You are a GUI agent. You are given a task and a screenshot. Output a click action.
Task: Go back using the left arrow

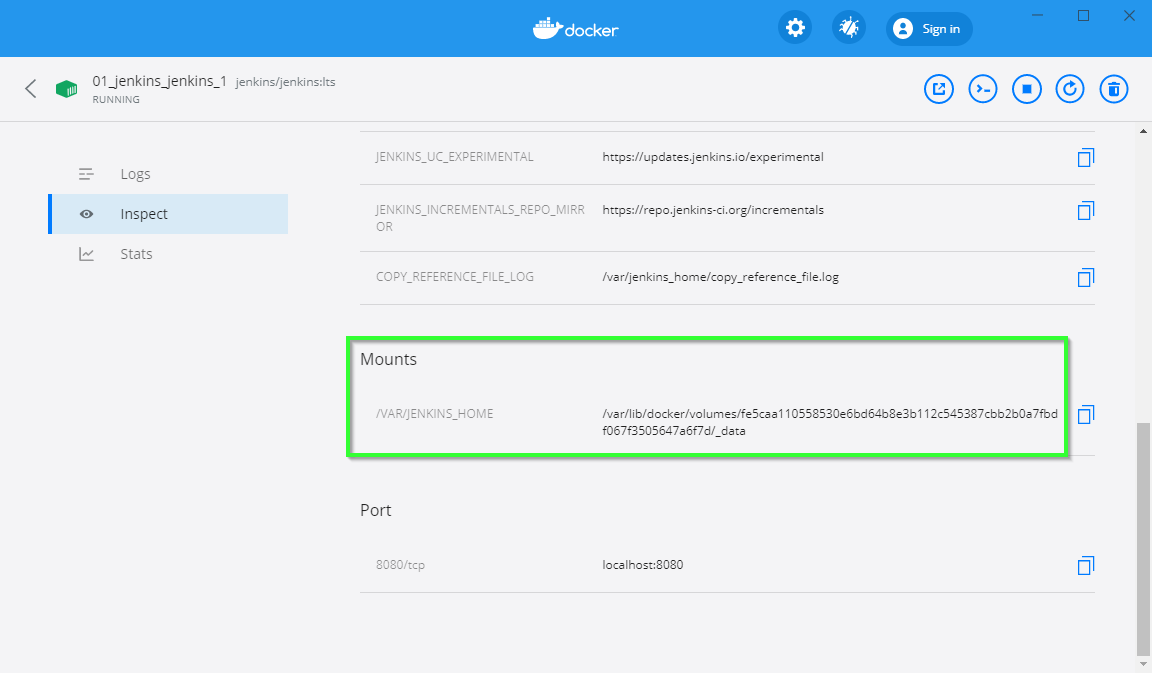pyautogui.click(x=31, y=89)
